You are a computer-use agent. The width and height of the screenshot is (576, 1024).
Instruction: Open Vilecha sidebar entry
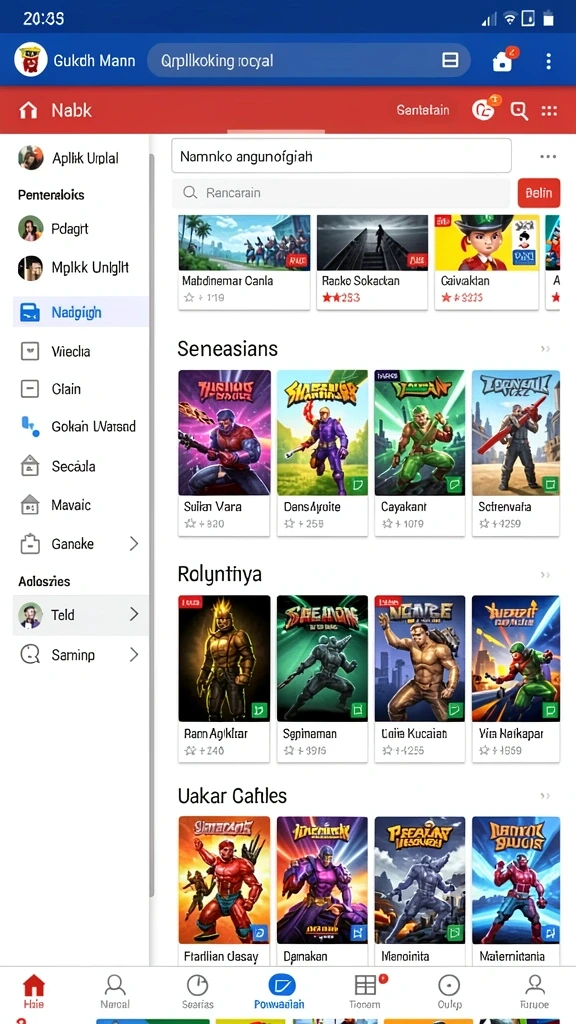pos(80,351)
